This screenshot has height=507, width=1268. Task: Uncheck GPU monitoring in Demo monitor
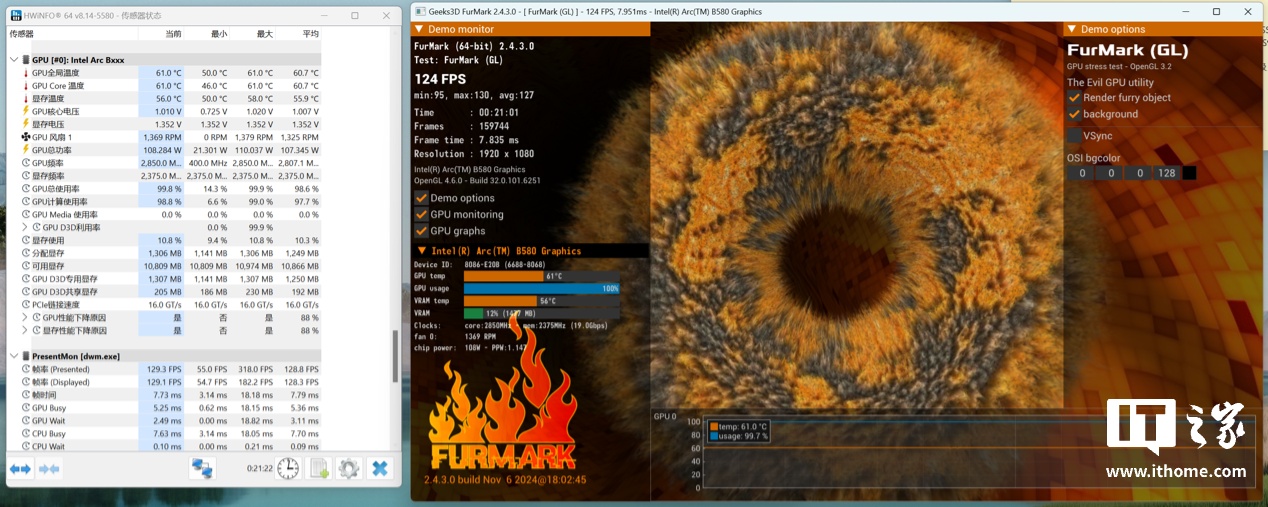421,214
